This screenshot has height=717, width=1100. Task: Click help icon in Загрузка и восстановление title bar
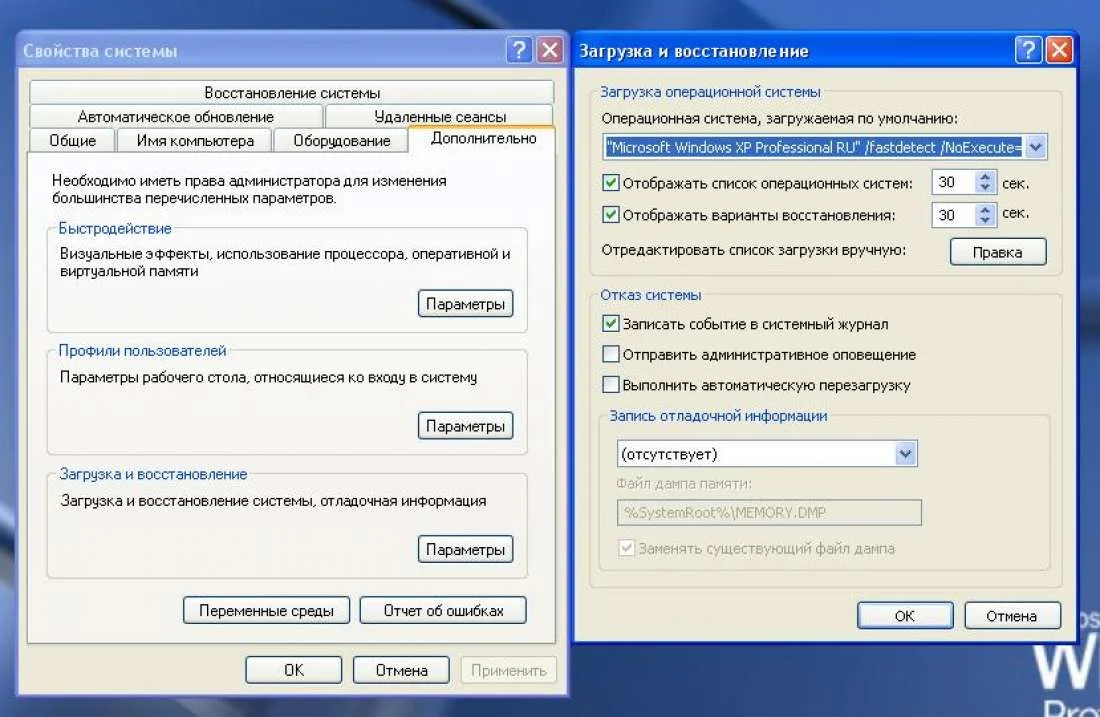(x=1028, y=51)
